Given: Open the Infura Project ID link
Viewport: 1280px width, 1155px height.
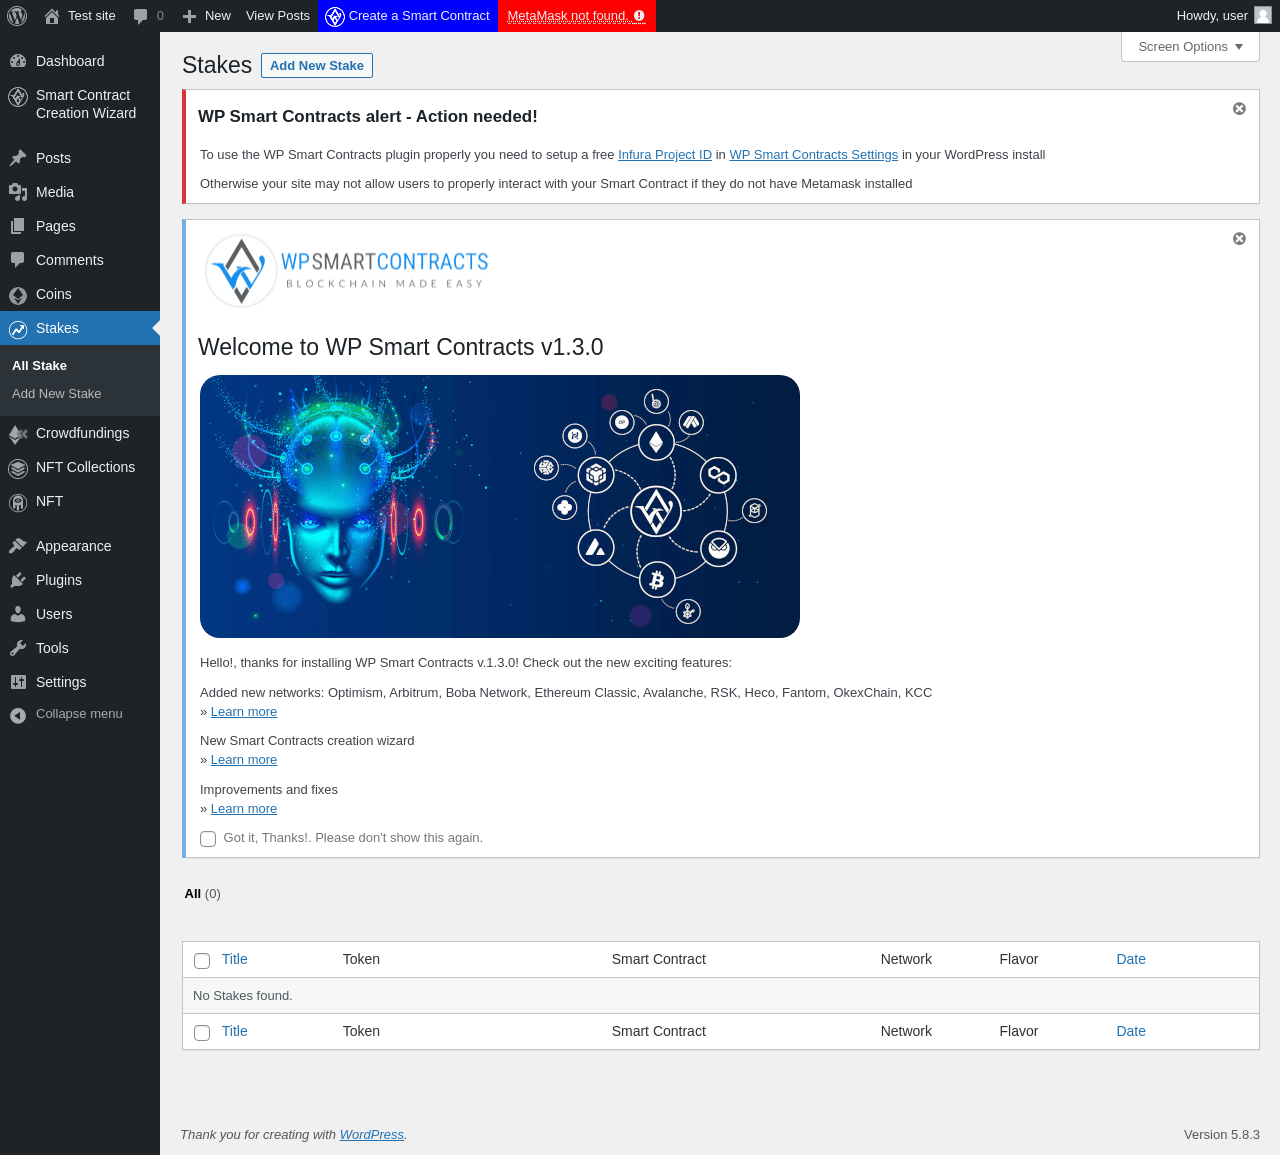Looking at the screenshot, I should pyautogui.click(x=665, y=155).
